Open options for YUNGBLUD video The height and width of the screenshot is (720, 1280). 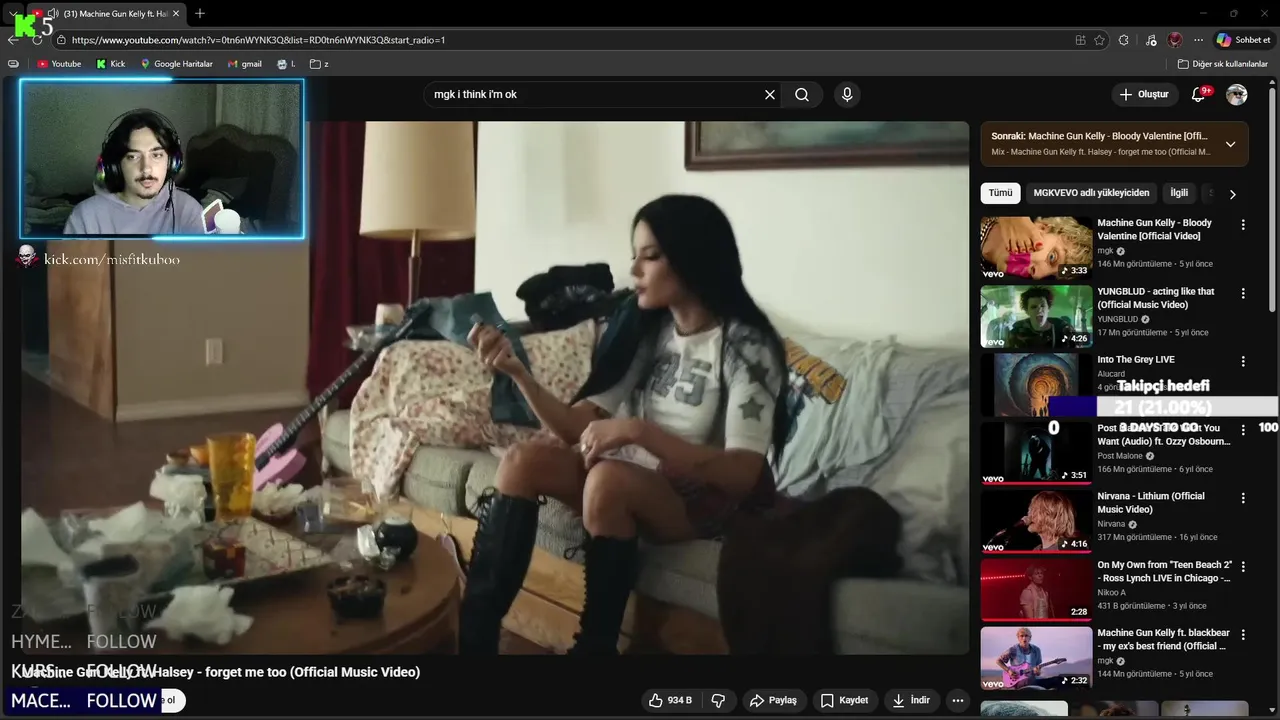1243,293
